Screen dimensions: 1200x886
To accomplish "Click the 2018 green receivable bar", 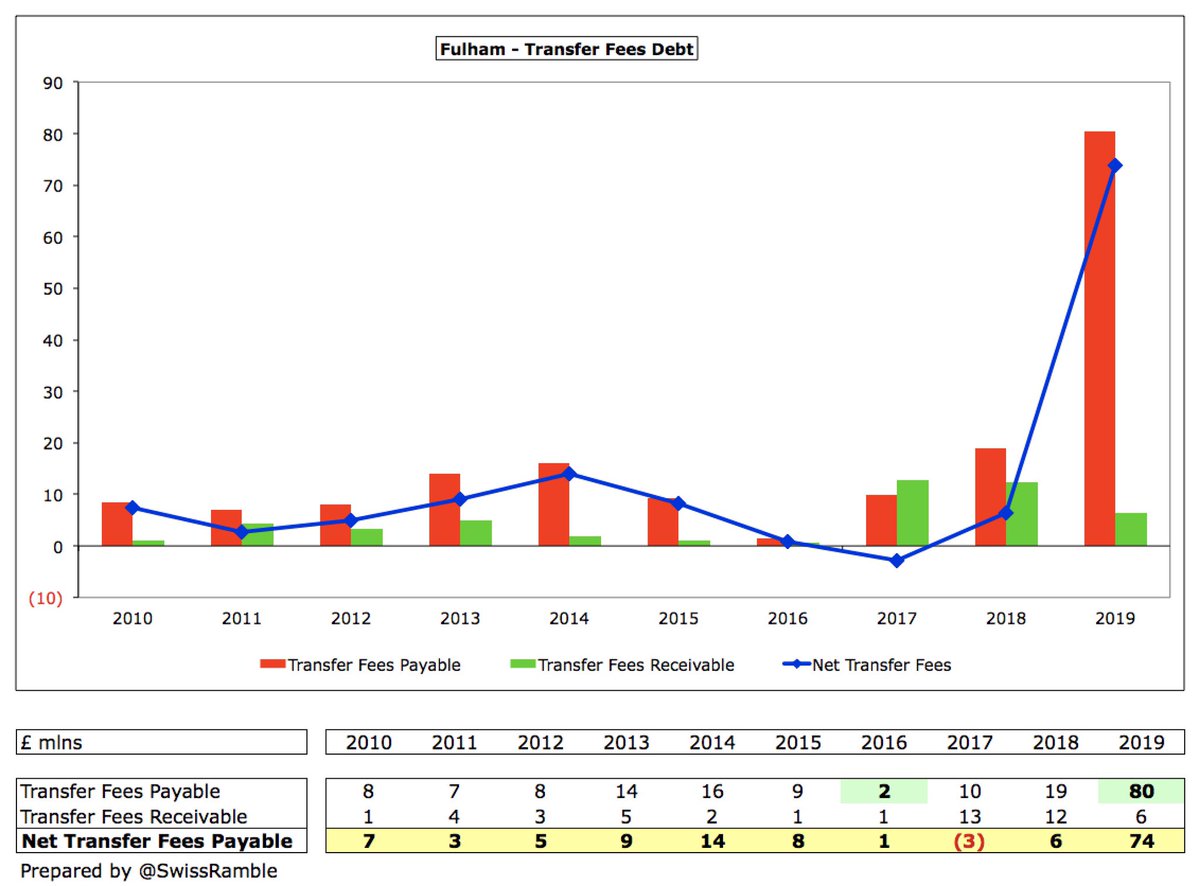I will [x=1022, y=514].
